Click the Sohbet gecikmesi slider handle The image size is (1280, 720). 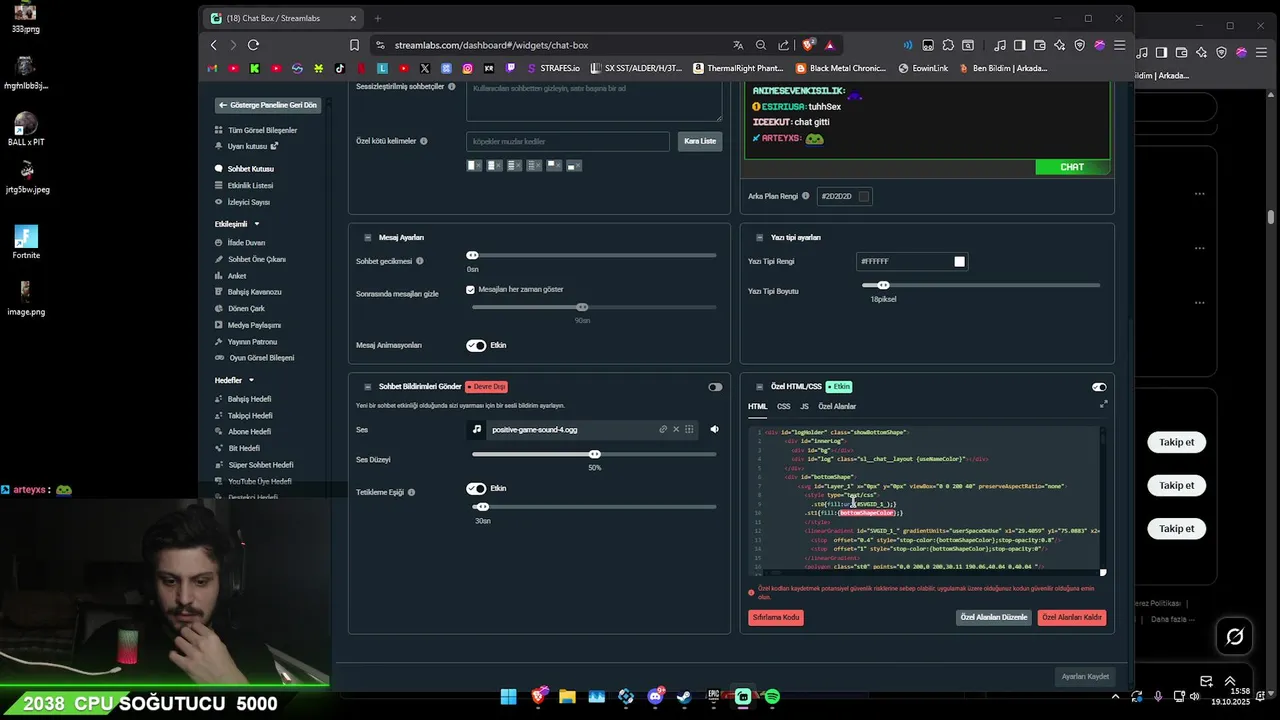pyautogui.click(x=473, y=255)
